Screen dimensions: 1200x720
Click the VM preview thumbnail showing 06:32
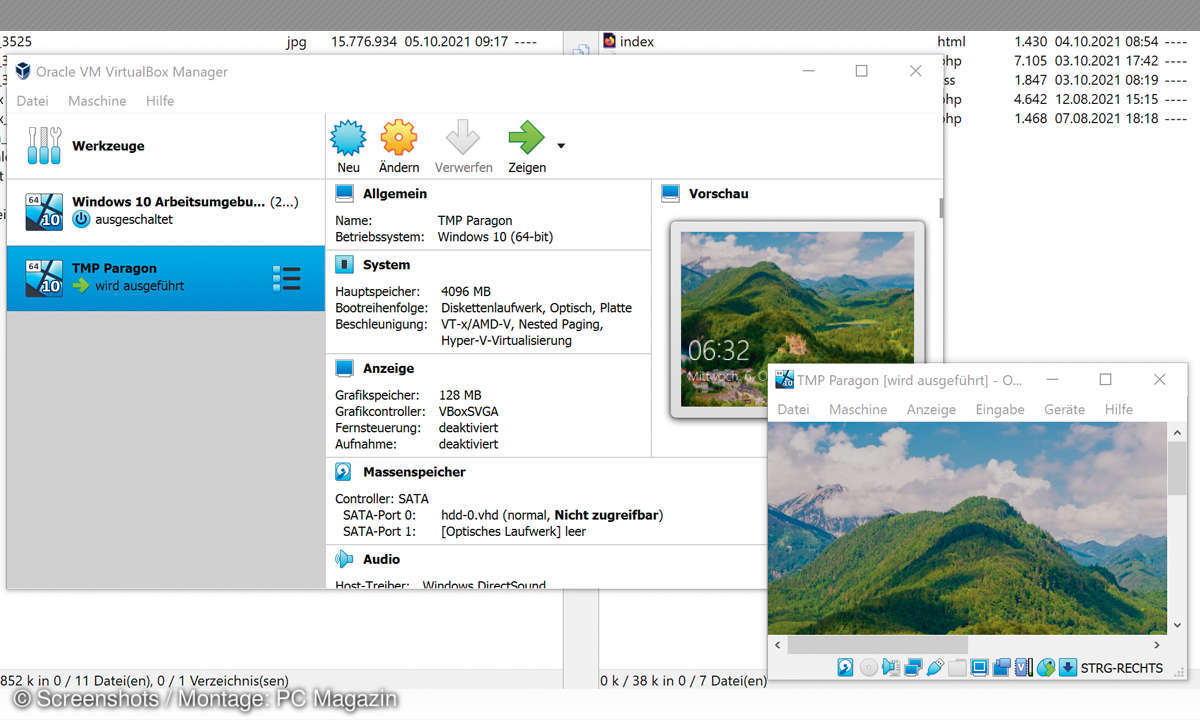[797, 319]
